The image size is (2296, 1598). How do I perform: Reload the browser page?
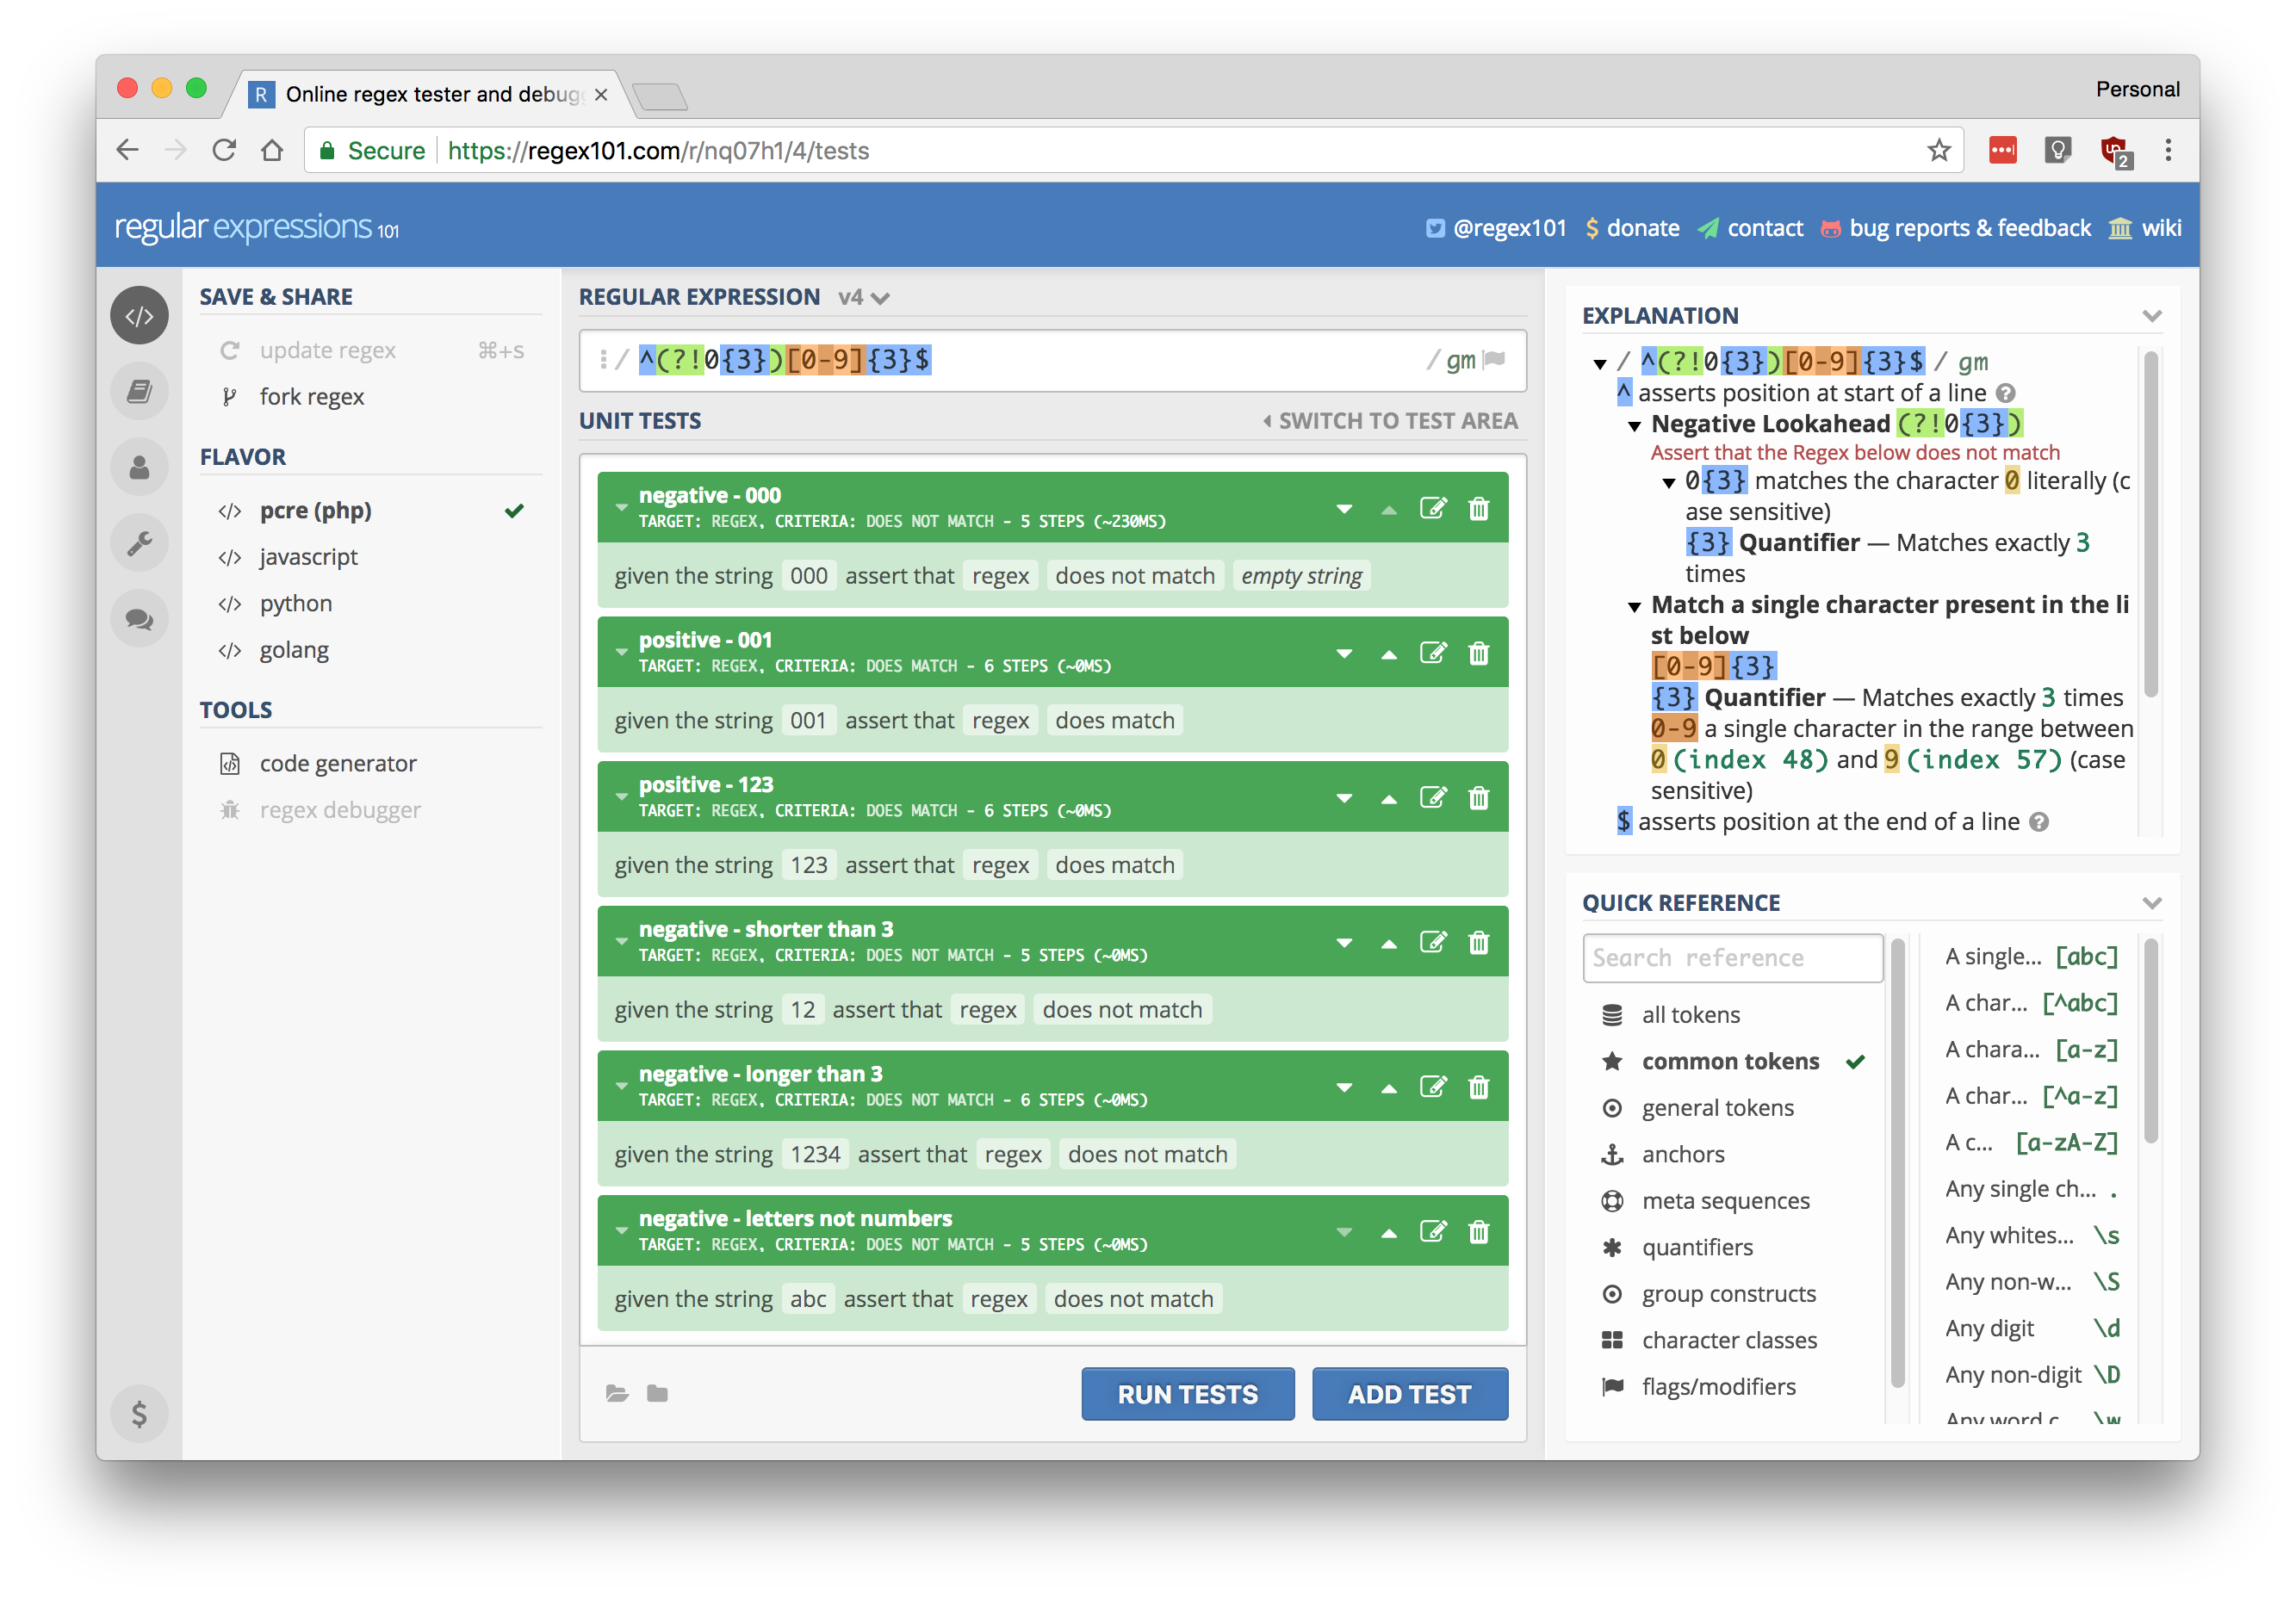(224, 151)
